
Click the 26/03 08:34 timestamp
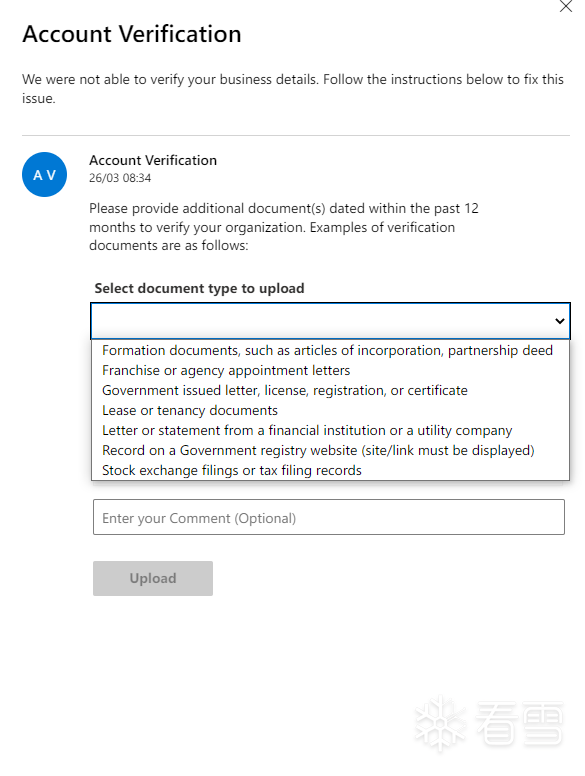120,178
